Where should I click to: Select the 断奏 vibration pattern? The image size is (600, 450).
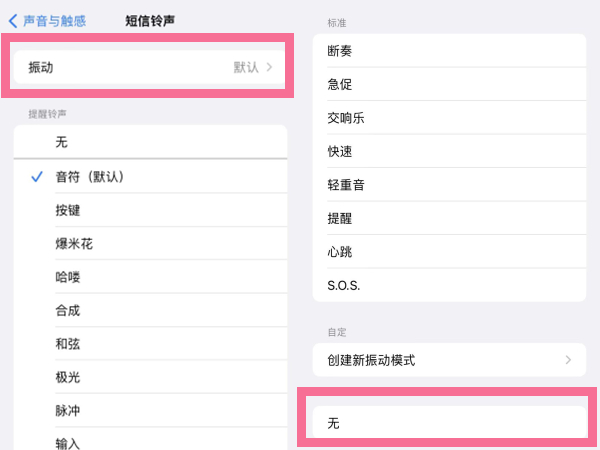(x=448, y=51)
